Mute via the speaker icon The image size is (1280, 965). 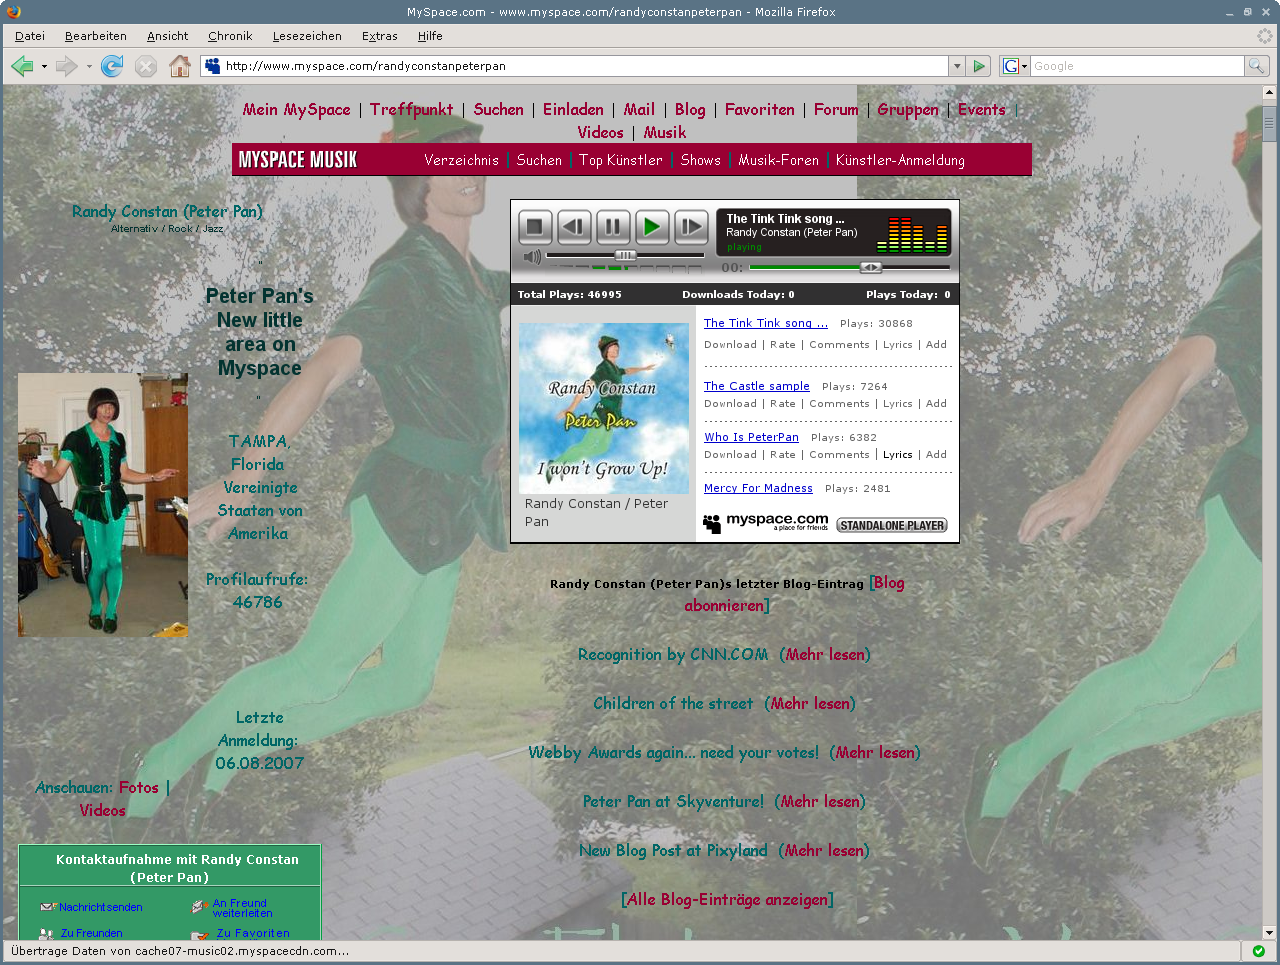coord(533,257)
